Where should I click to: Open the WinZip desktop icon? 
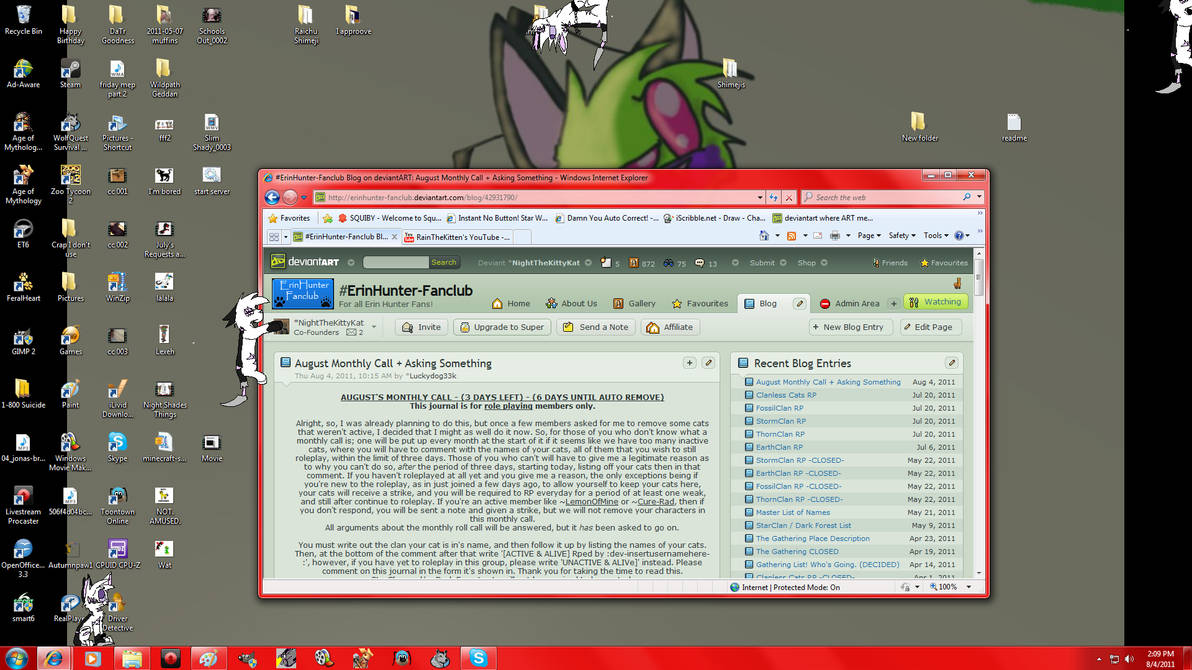pyautogui.click(x=116, y=287)
